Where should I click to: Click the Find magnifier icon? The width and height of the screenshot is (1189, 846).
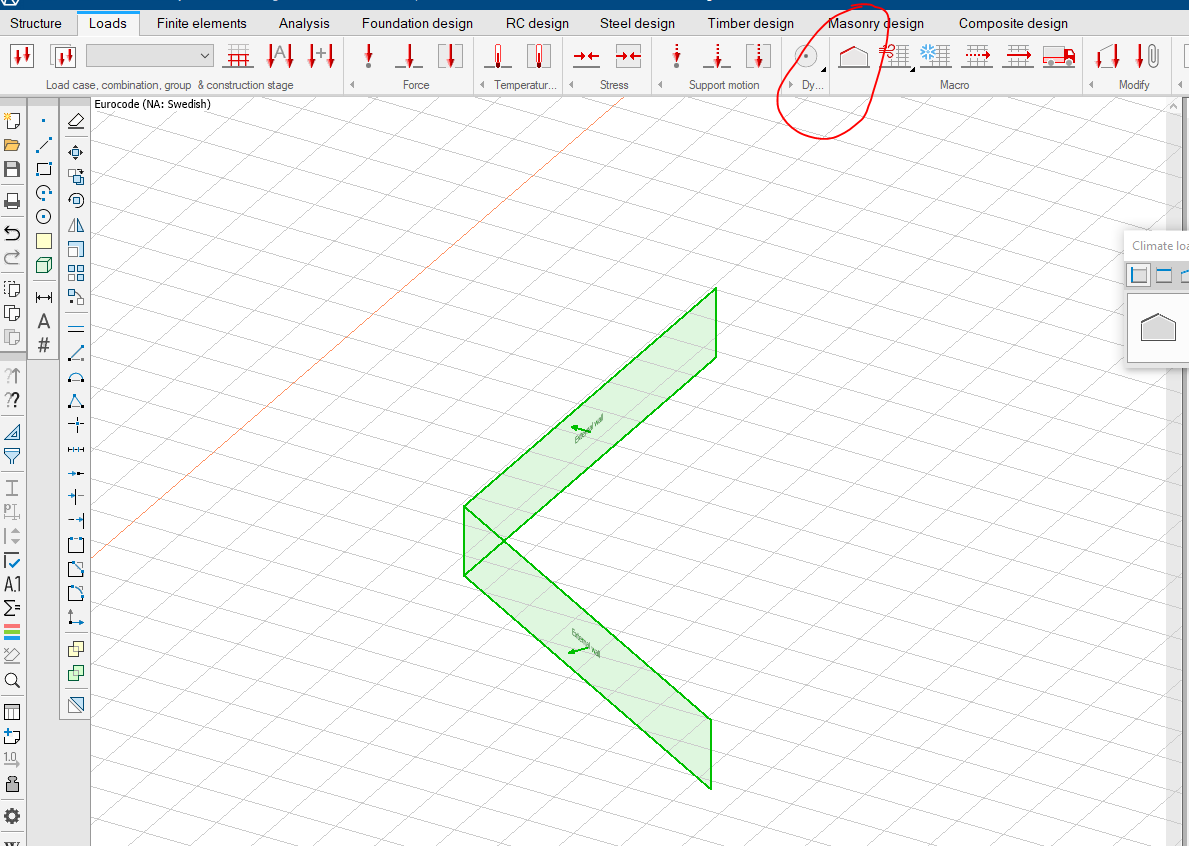click(11, 680)
